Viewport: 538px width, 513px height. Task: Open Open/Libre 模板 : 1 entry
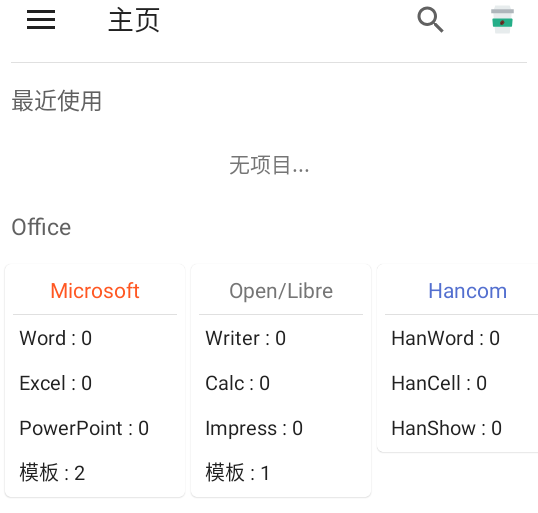tap(237, 473)
